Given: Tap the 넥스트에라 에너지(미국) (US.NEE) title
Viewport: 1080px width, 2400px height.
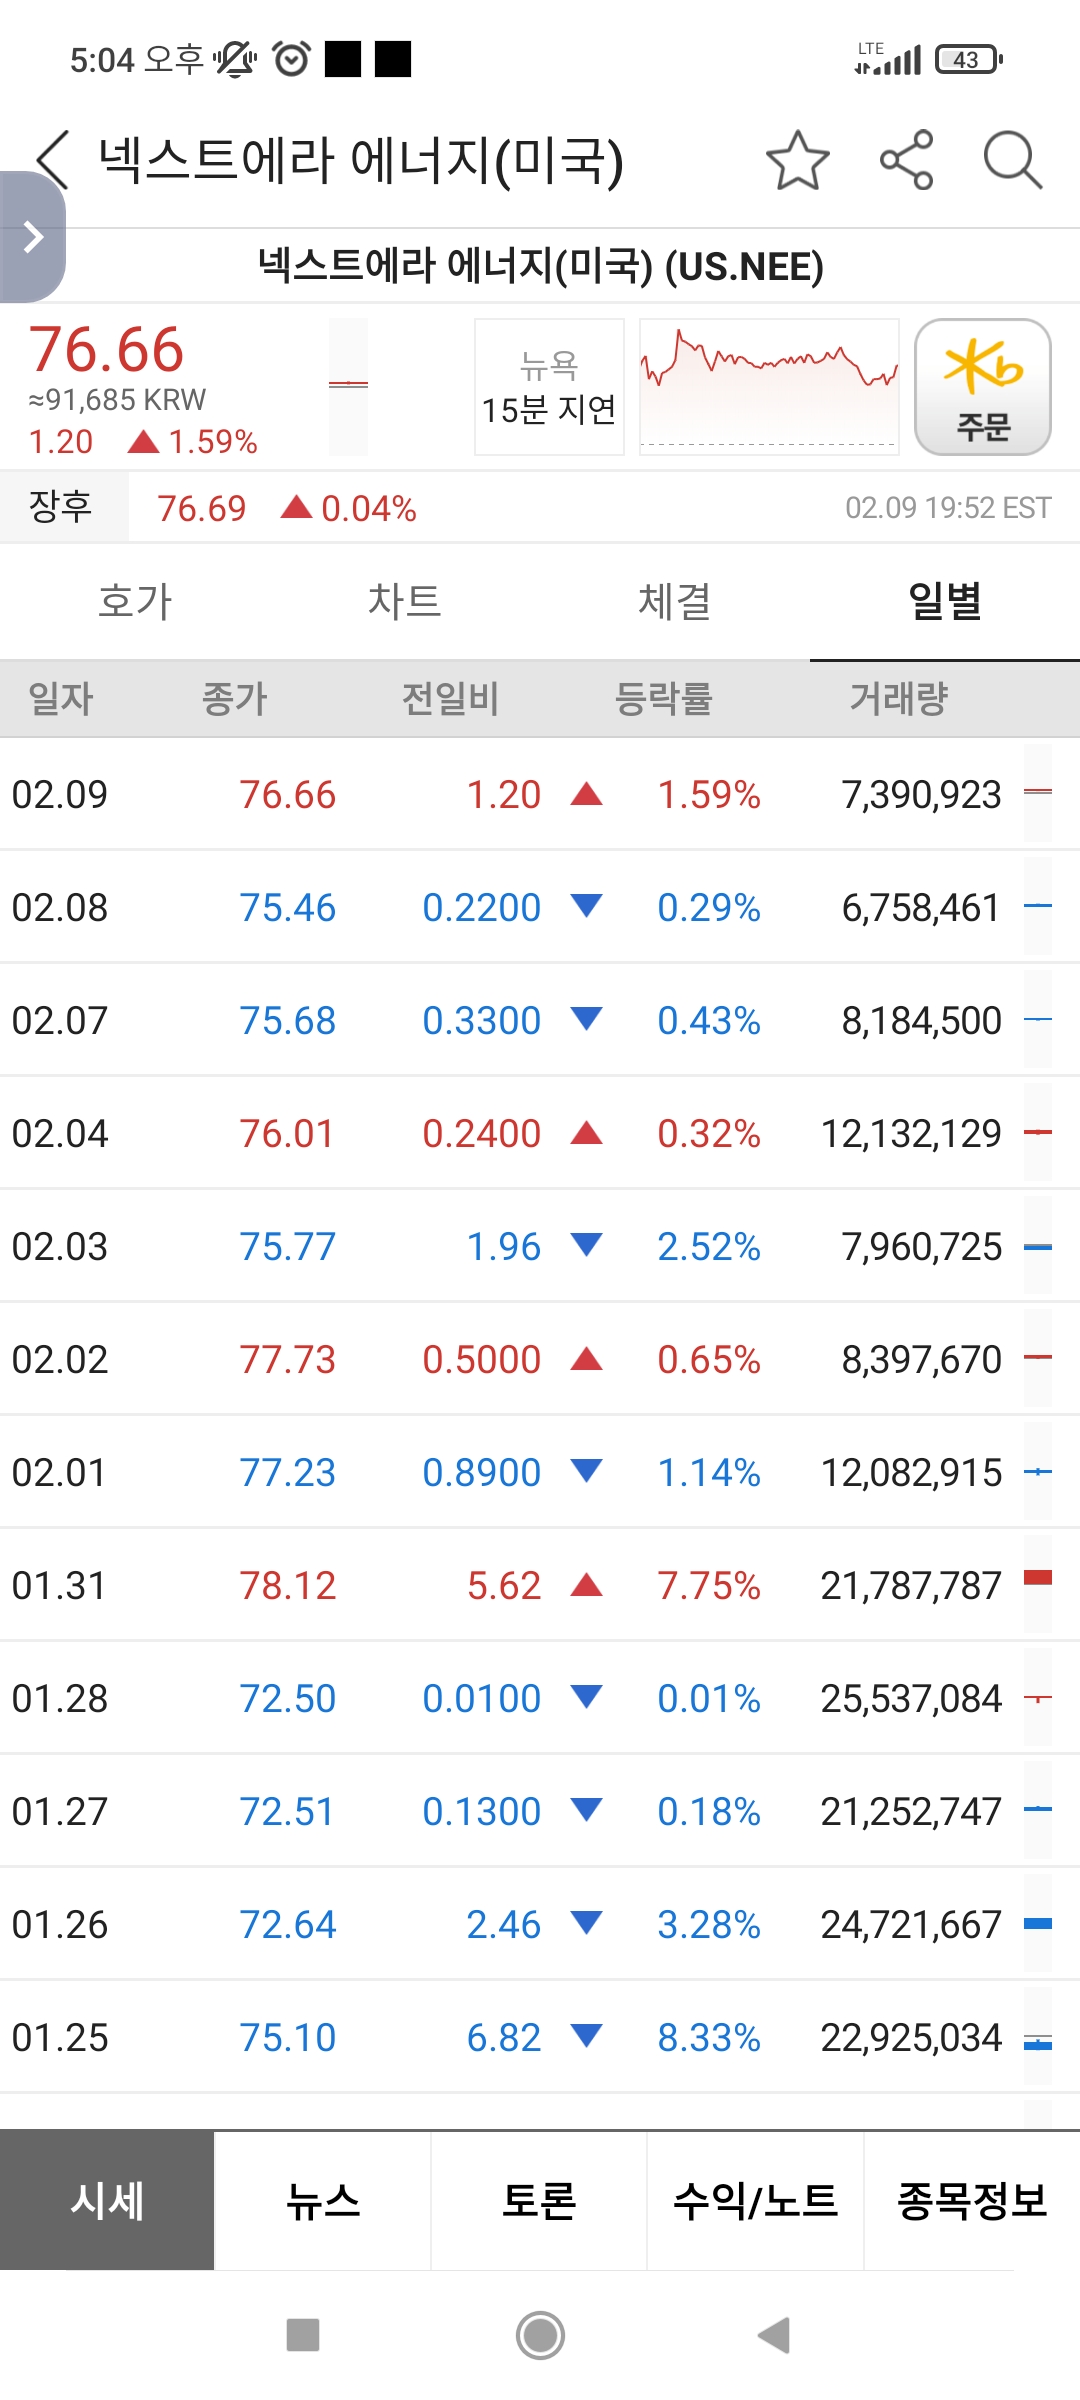Looking at the screenshot, I should 541,266.
